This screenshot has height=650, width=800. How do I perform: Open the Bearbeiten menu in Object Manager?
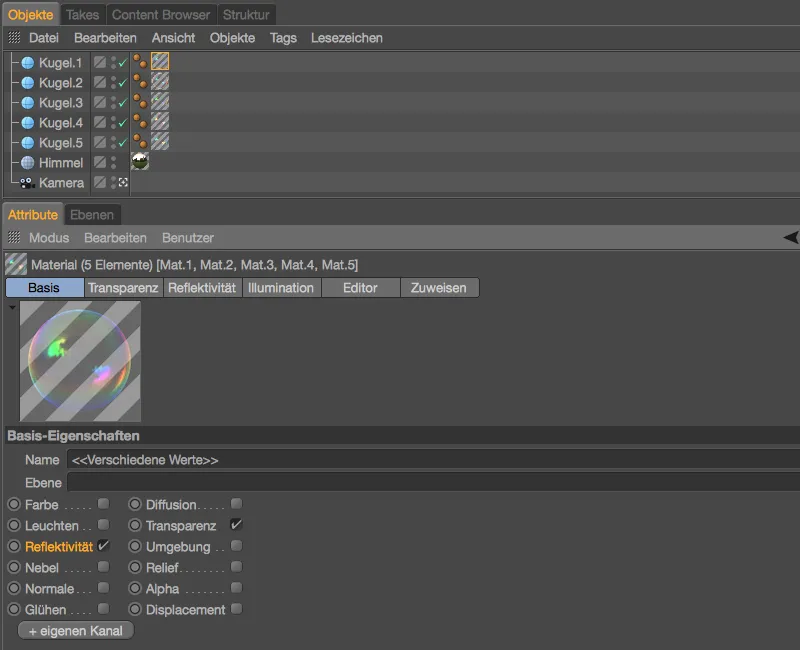105,38
